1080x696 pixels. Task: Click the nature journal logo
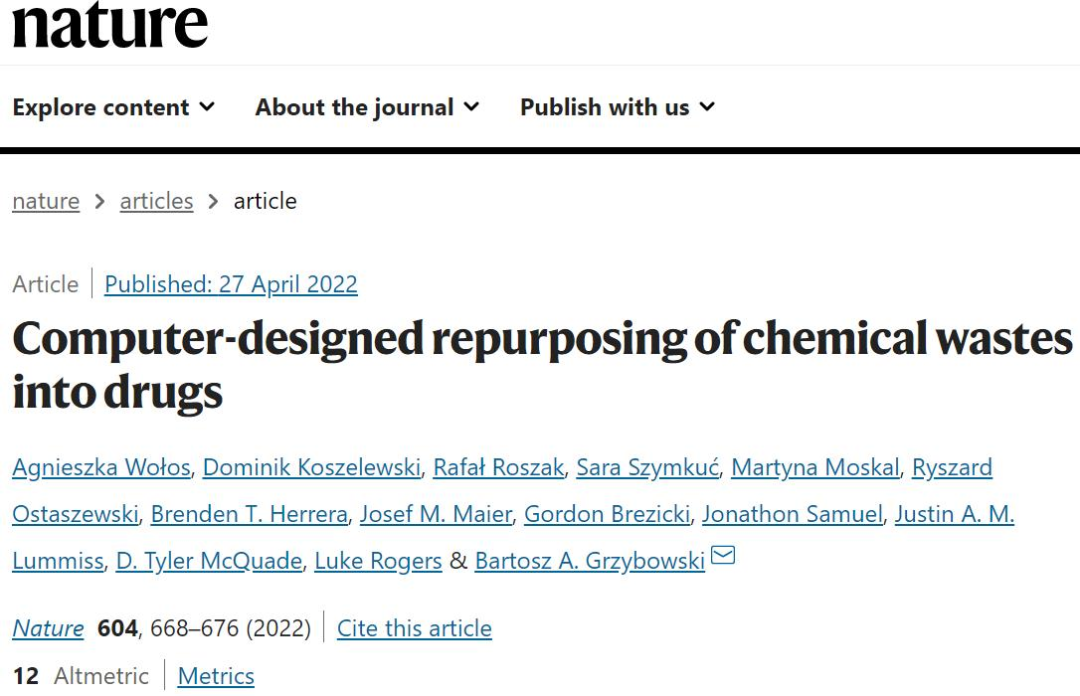tap(110, 25)
